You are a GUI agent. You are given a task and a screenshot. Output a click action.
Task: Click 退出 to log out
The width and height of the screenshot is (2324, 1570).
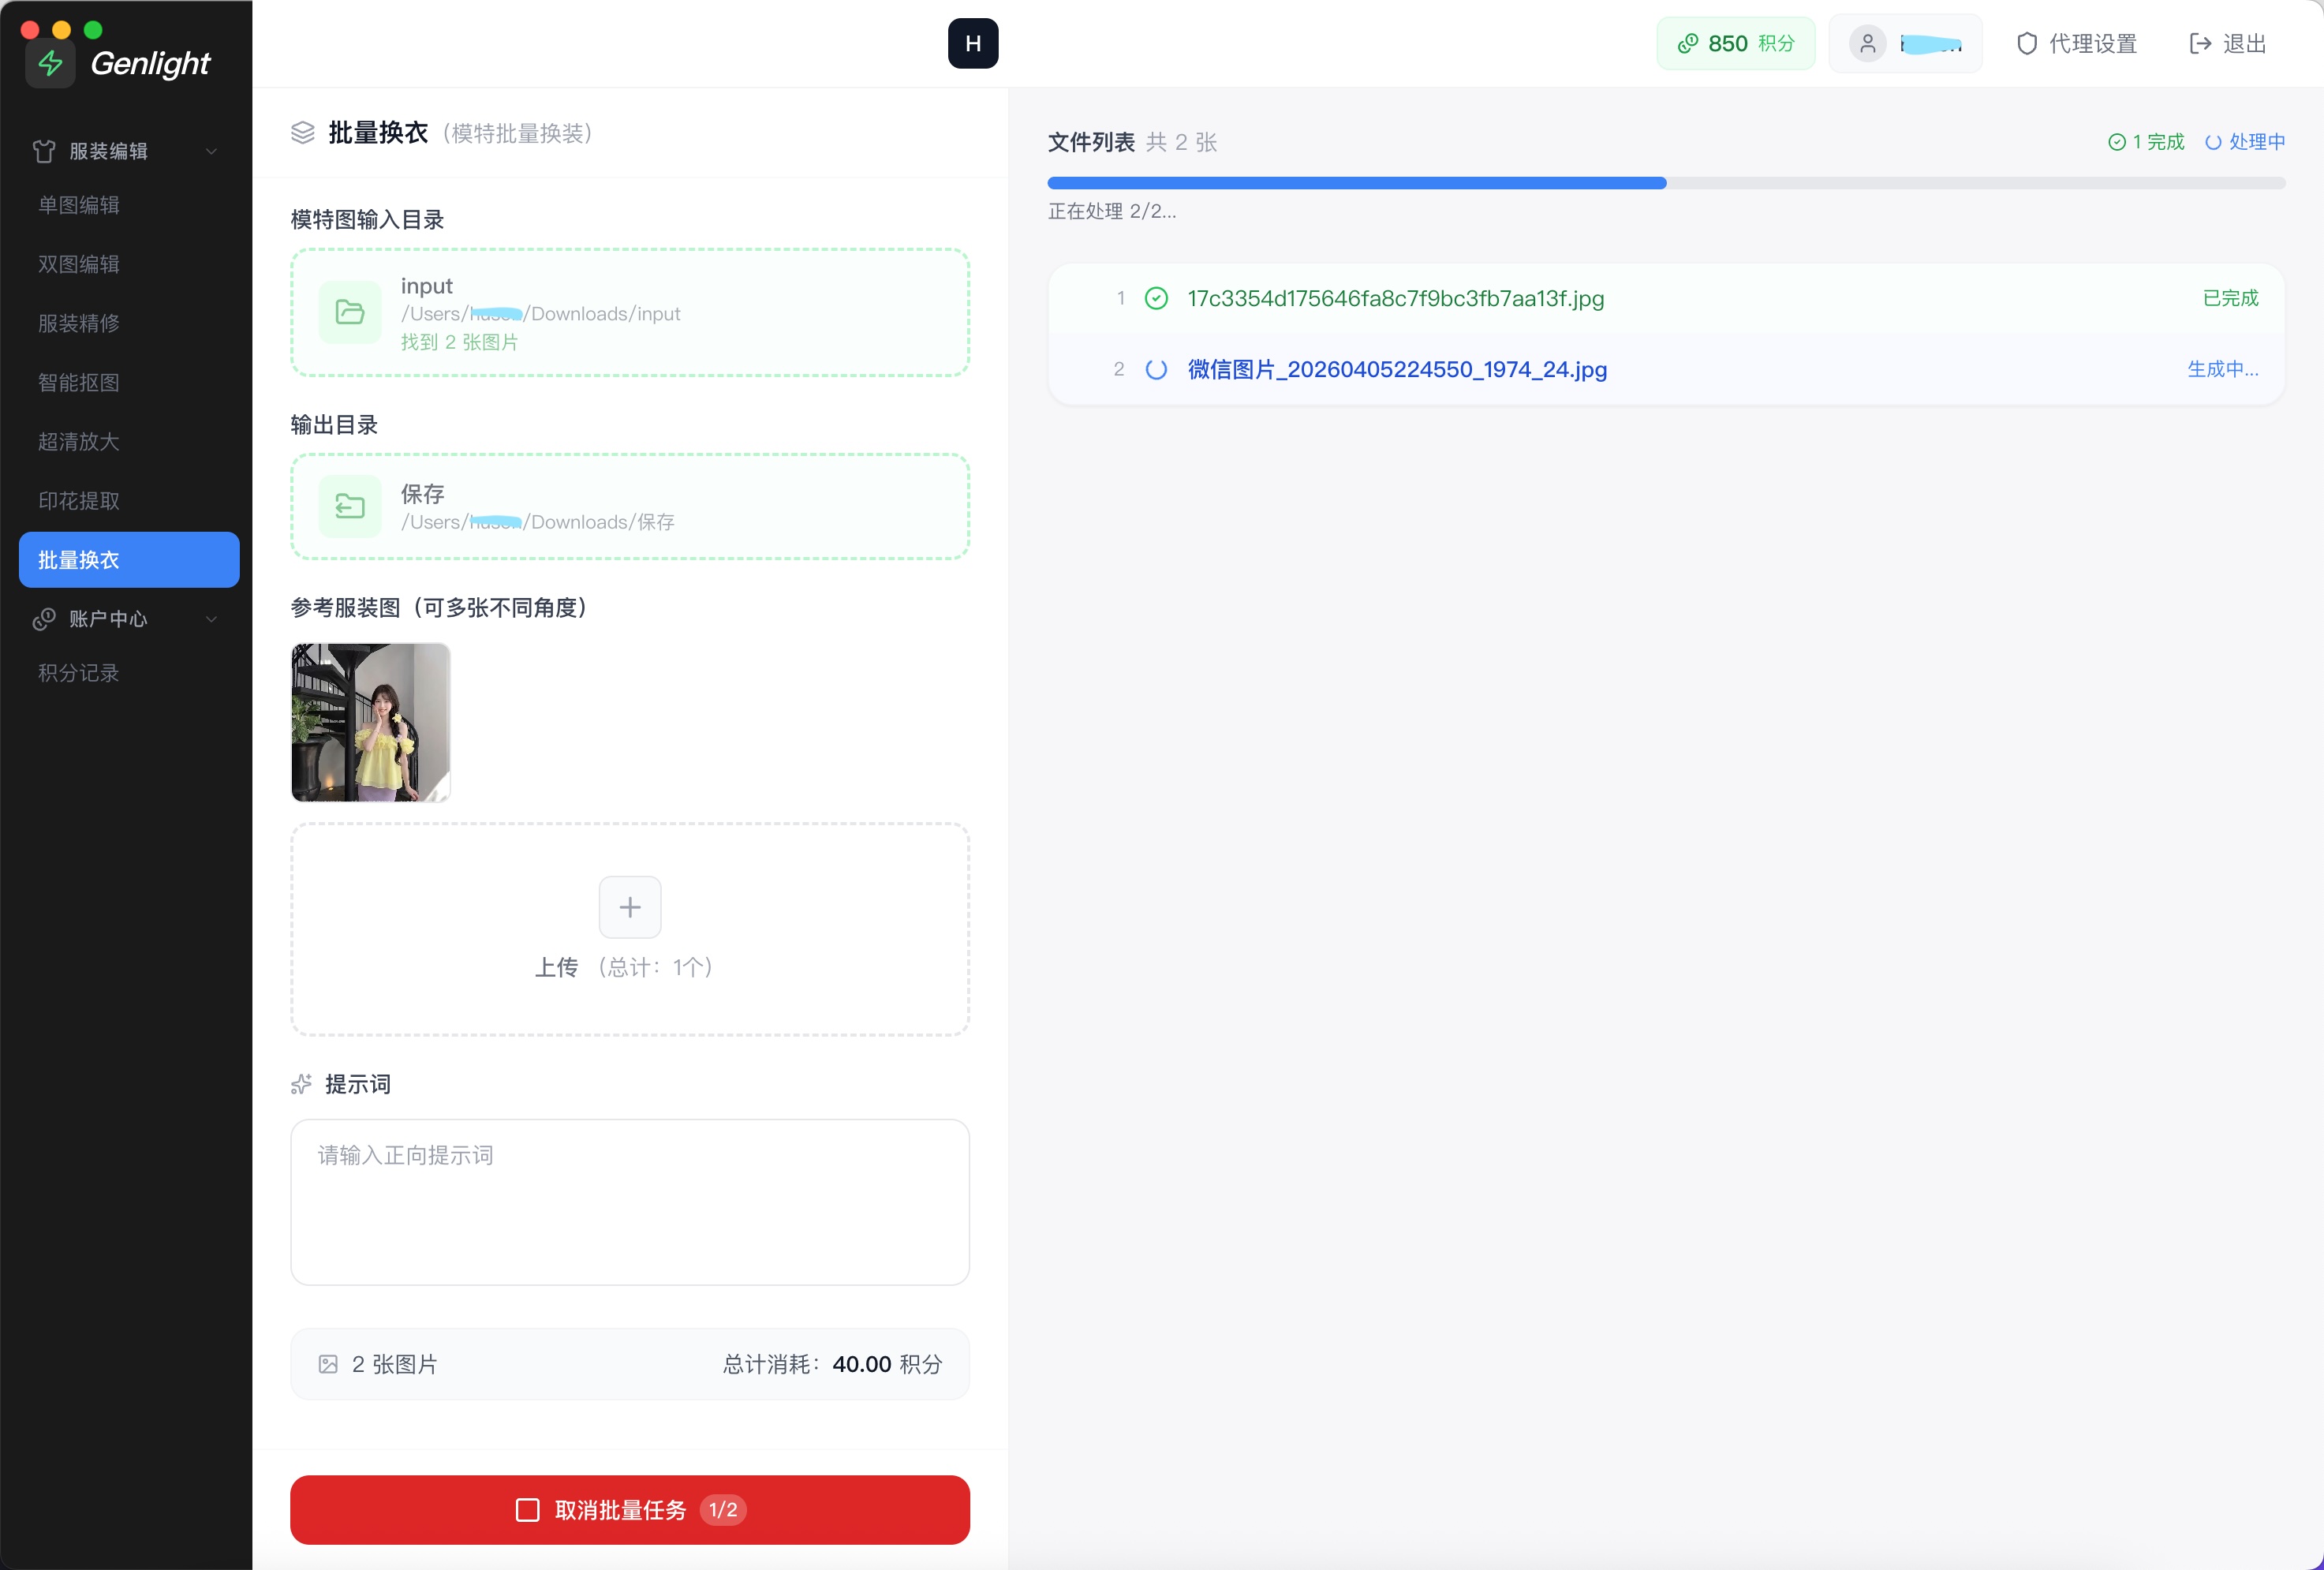point(2228,43)
